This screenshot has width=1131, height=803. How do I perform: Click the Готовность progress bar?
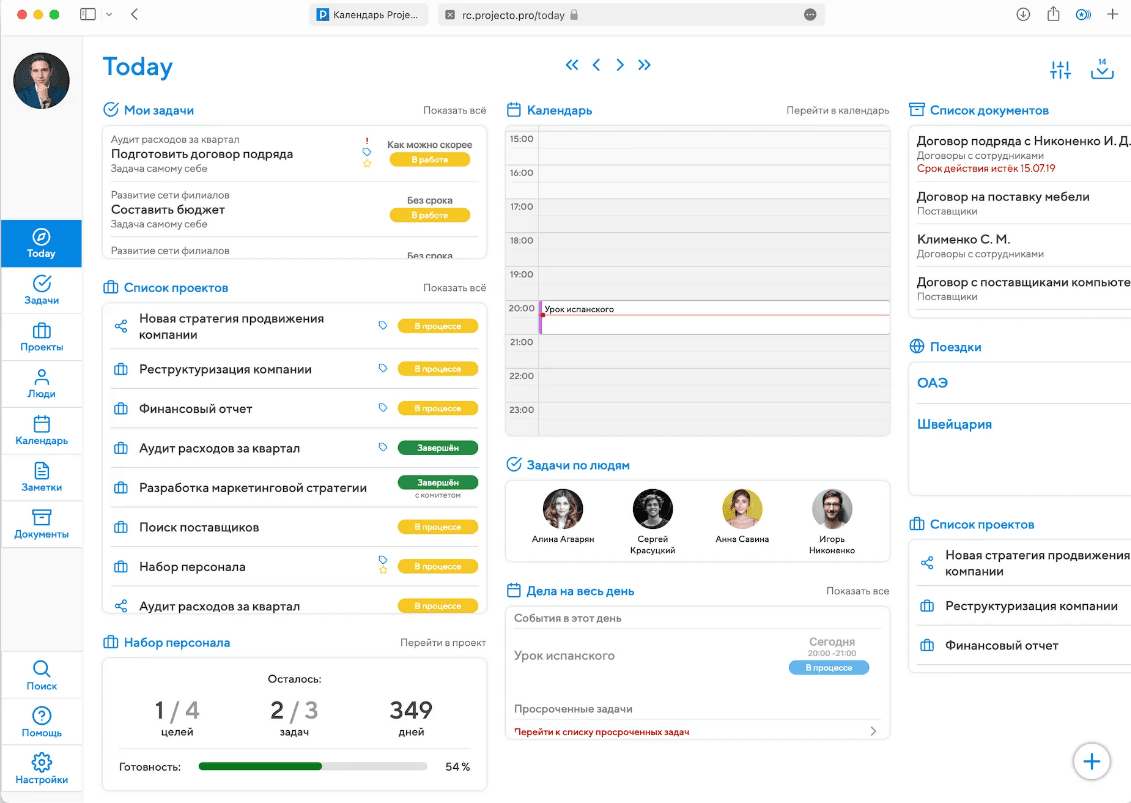pos(313,766)
